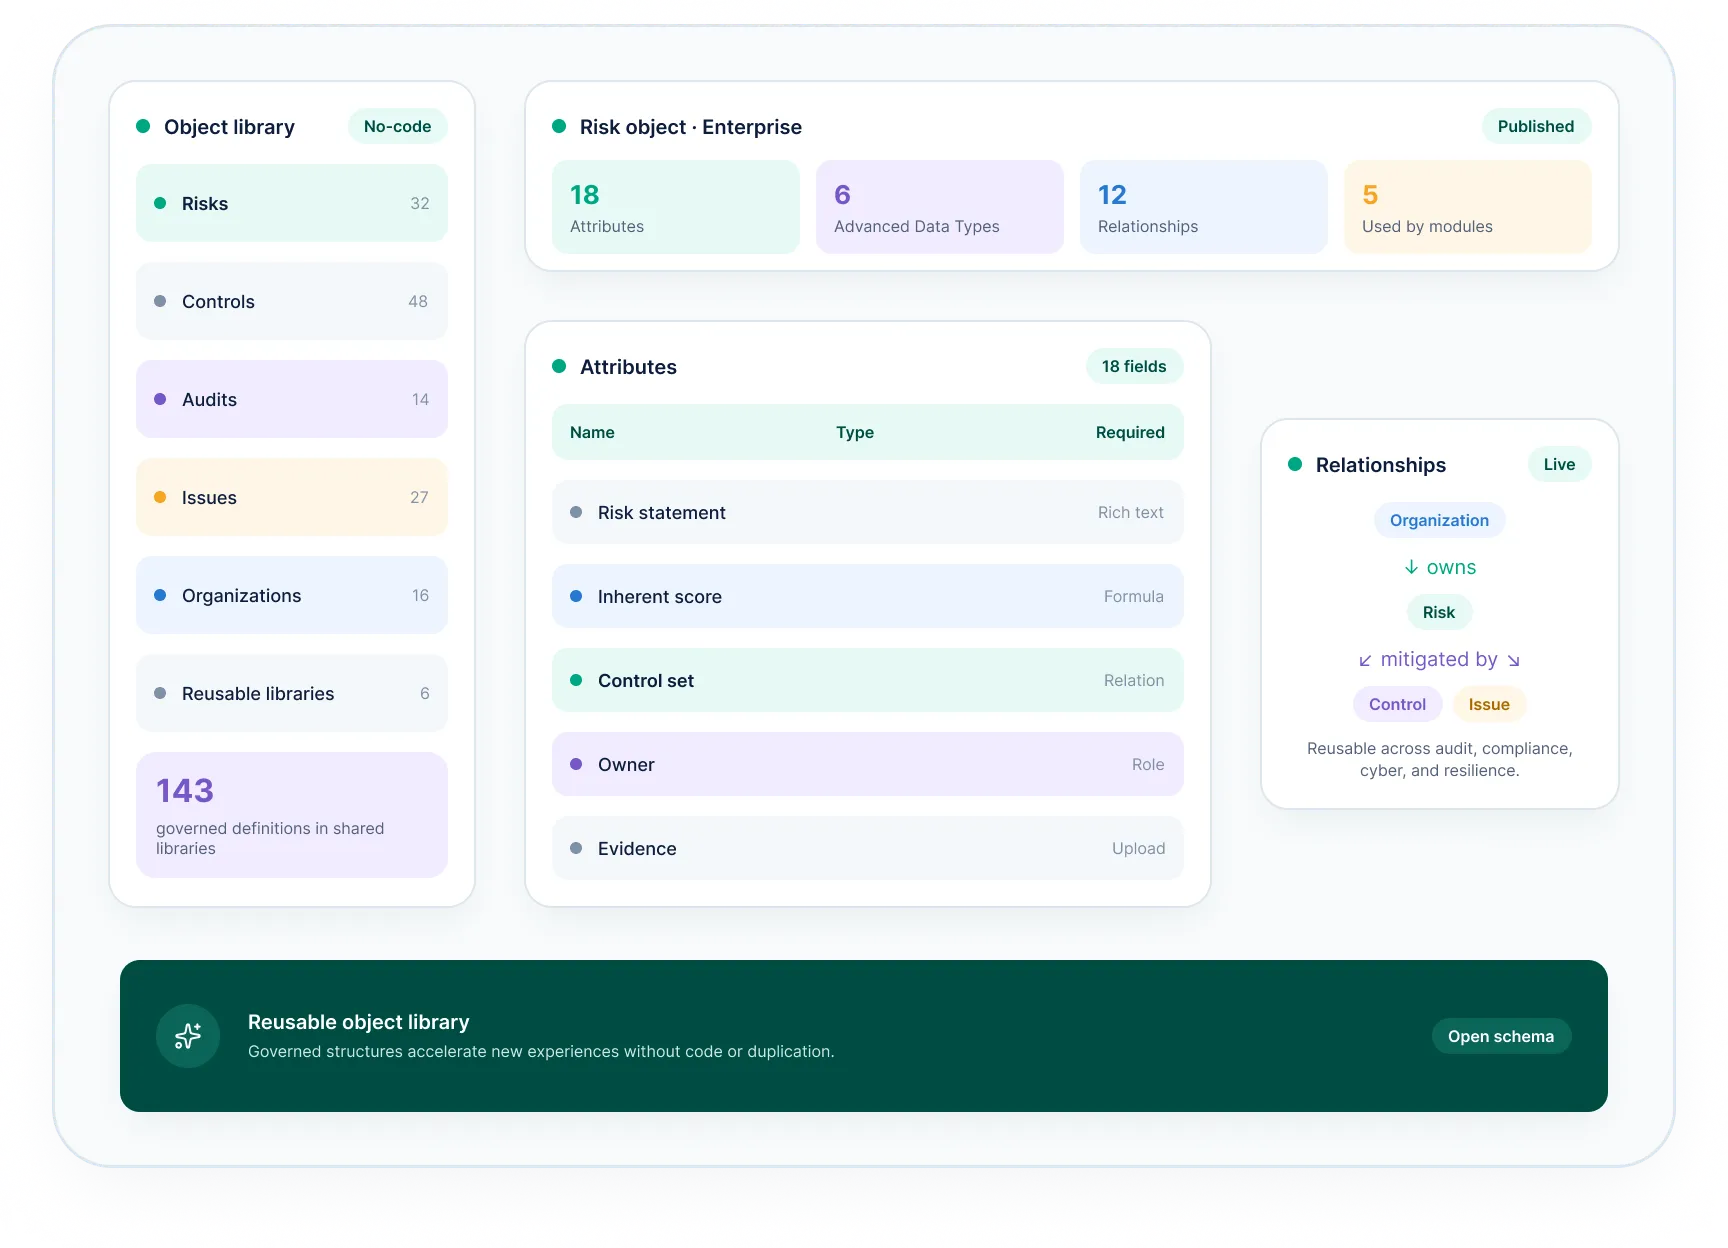Image resolution: width=1728 pixels, height=1248 pixels.
Task: Select the 5 Used by modules card
Action: click(x=1468, y=207)
